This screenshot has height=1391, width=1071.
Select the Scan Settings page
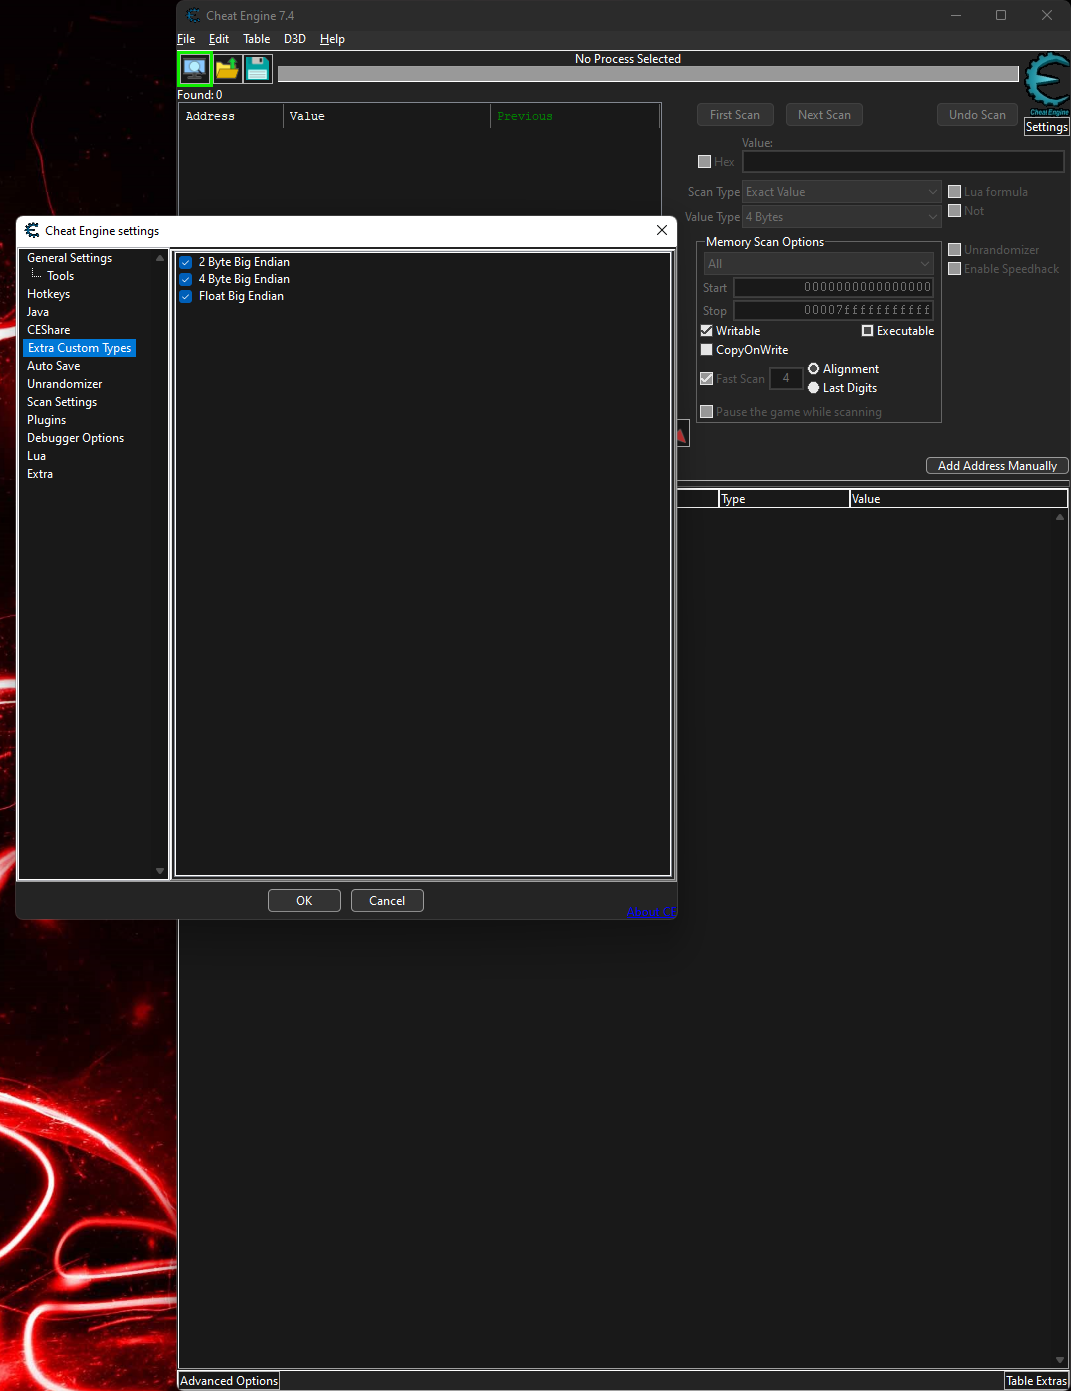[x=62, y=402]
